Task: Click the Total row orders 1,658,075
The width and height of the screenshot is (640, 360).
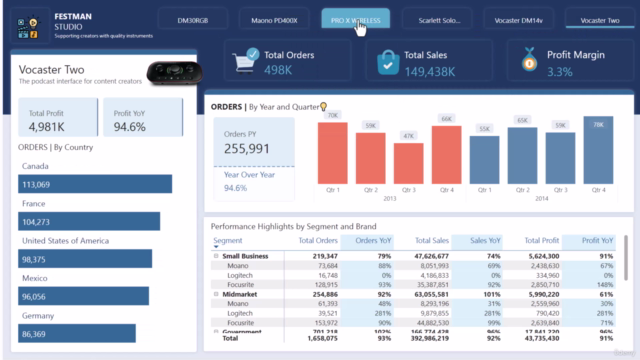Action: (x=322, y=338)
